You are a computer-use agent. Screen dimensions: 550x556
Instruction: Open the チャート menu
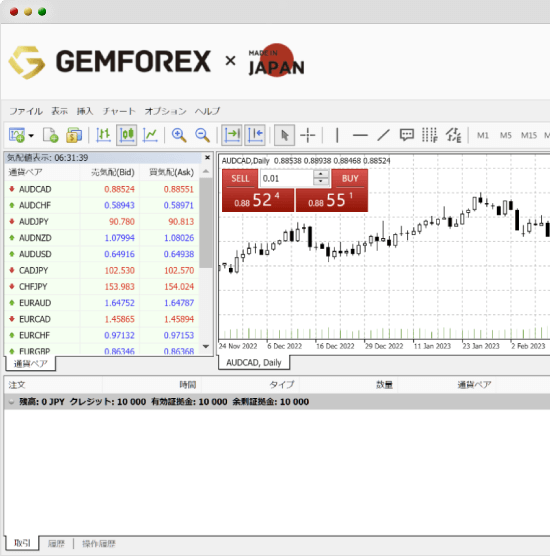pyautogui.click(x=118, y=111)
